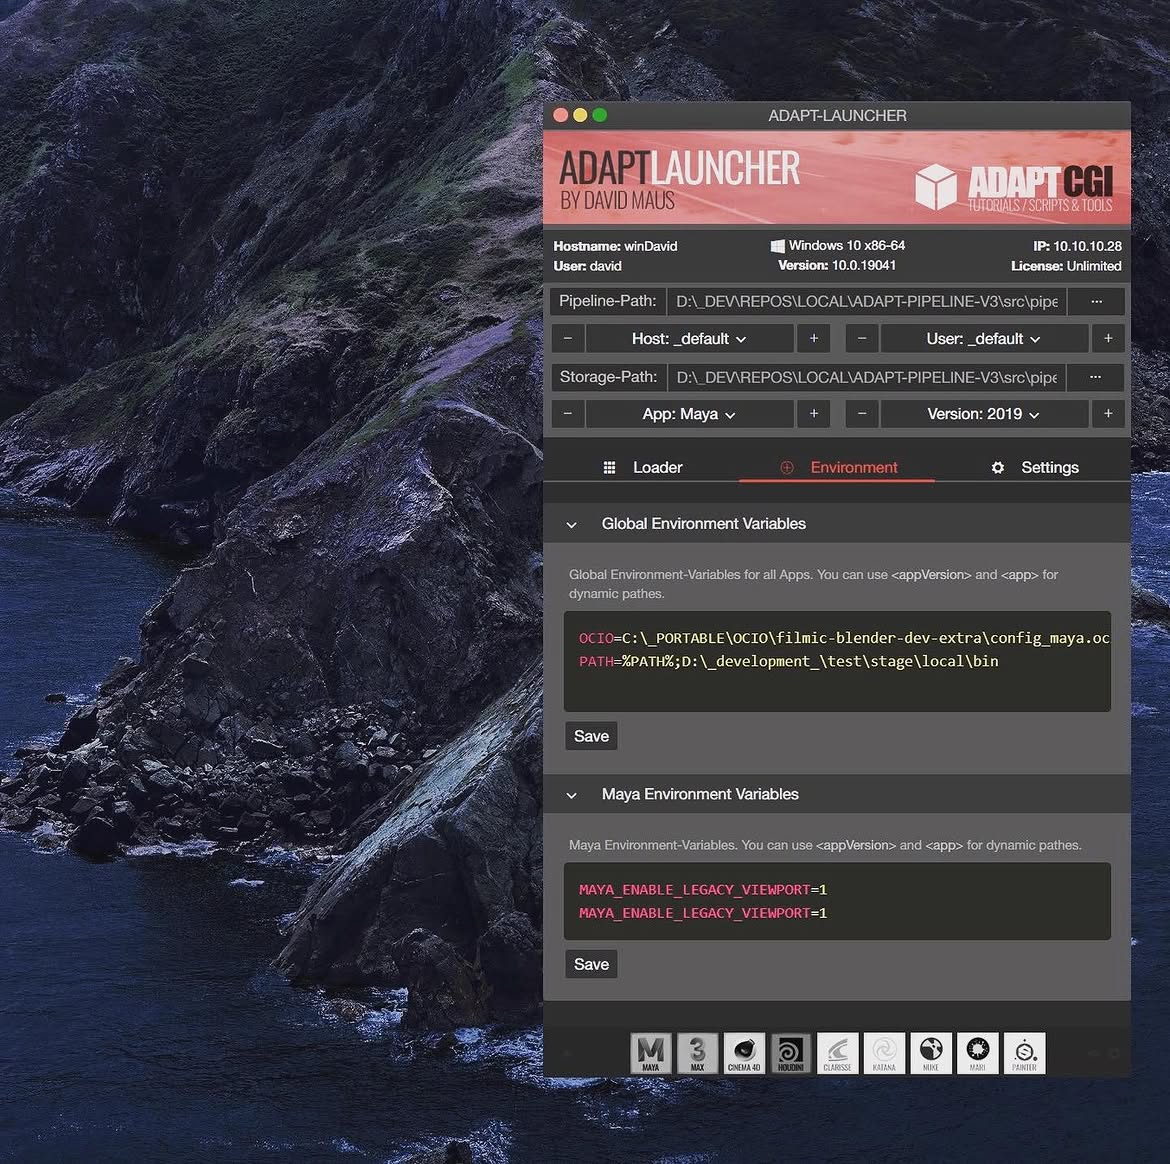The image size is (1170, 1164).
Task: Collapse the Global Environment Variables section
Action: click(572, 525)
